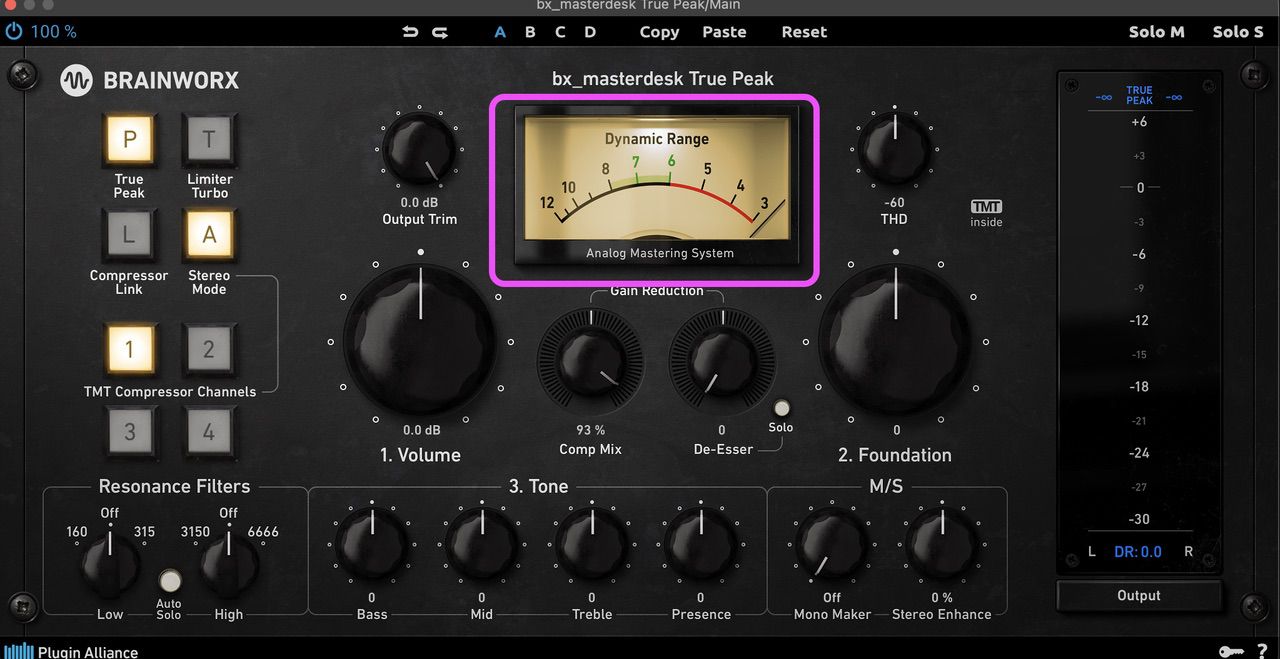Click the Treble tone knob
The height and width of the screenshot is (659, 1280).
(591, 544)
